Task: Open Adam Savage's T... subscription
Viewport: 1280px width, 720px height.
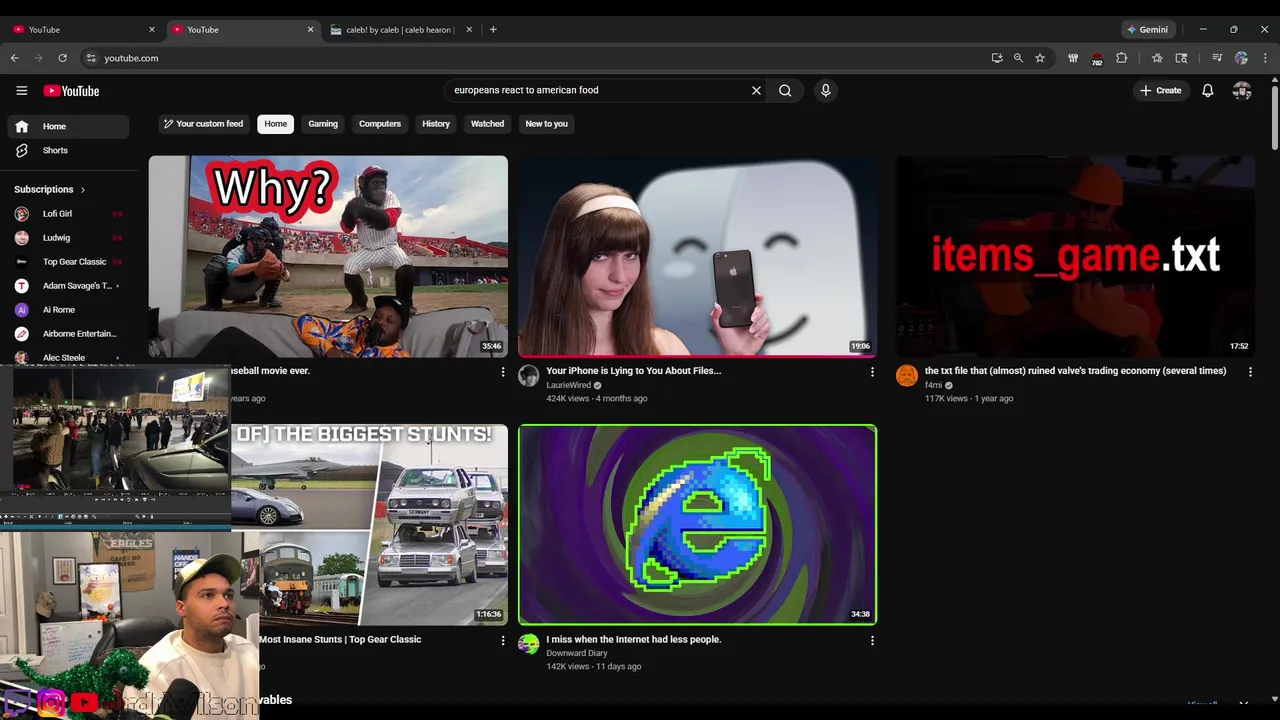Action: 68,286
